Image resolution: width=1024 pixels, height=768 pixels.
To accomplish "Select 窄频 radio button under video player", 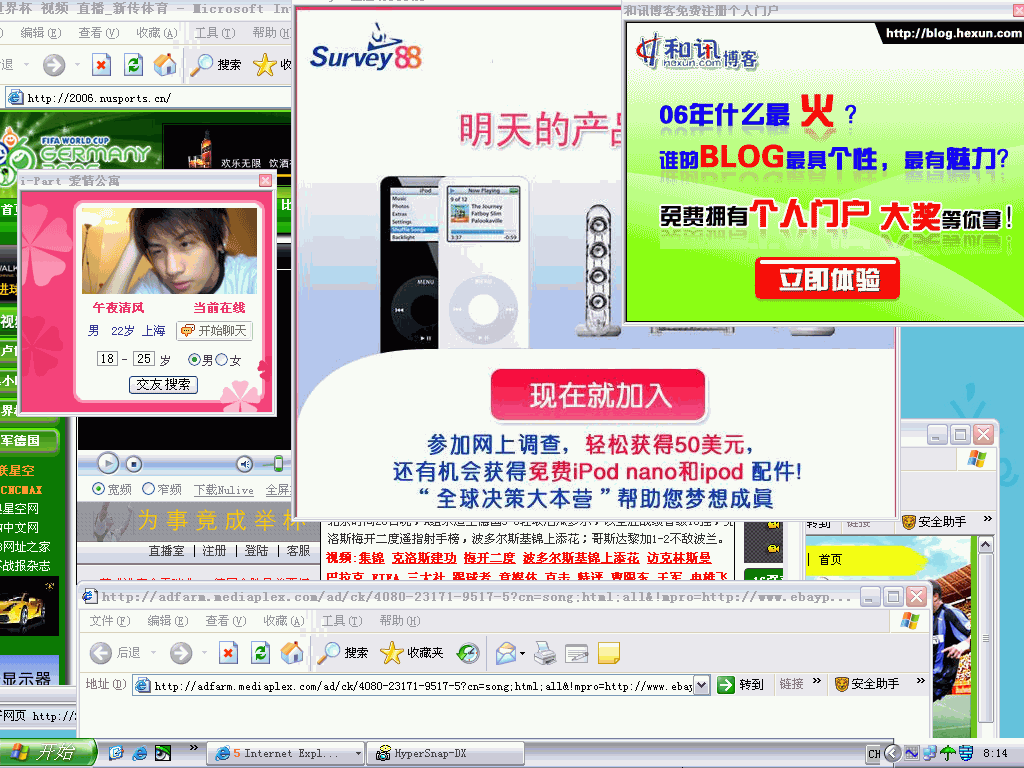I will click(148, 488).
